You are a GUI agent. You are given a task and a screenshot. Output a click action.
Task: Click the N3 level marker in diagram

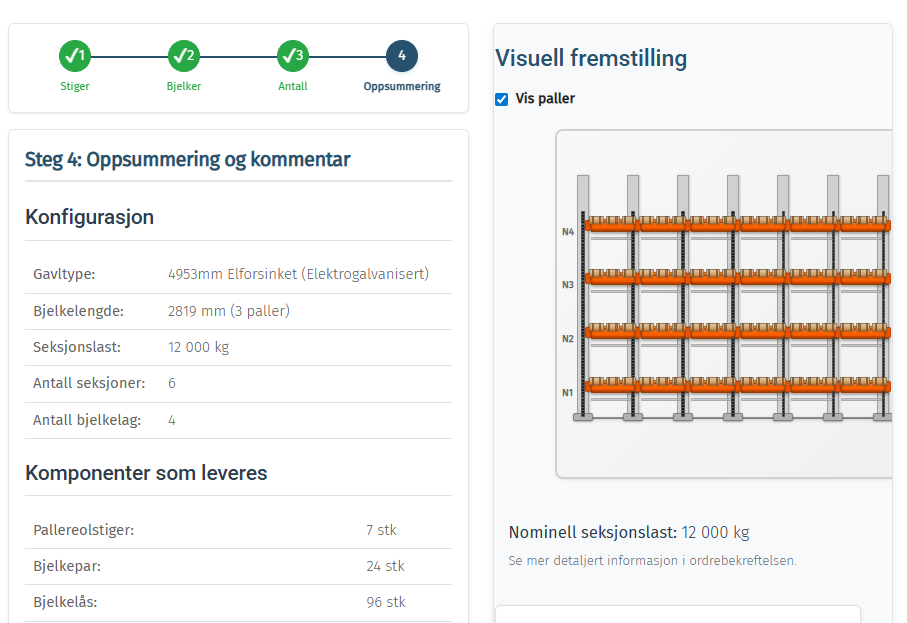tap(568, 285)
